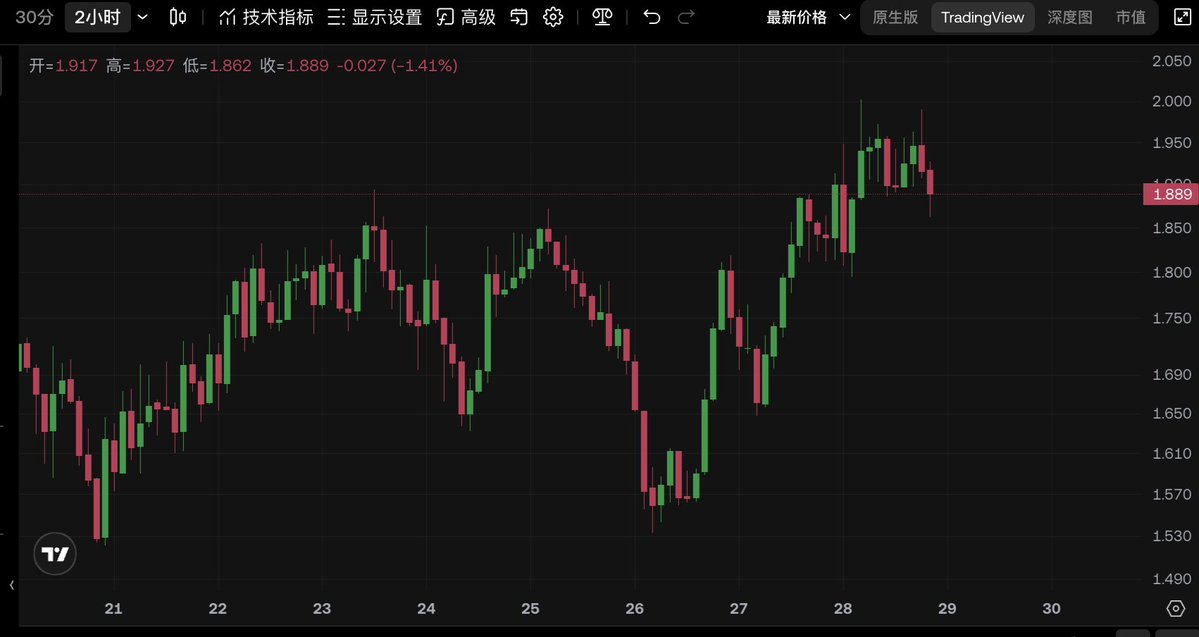
Task: Open the balance scale compare icon
Action: point(602,17)
